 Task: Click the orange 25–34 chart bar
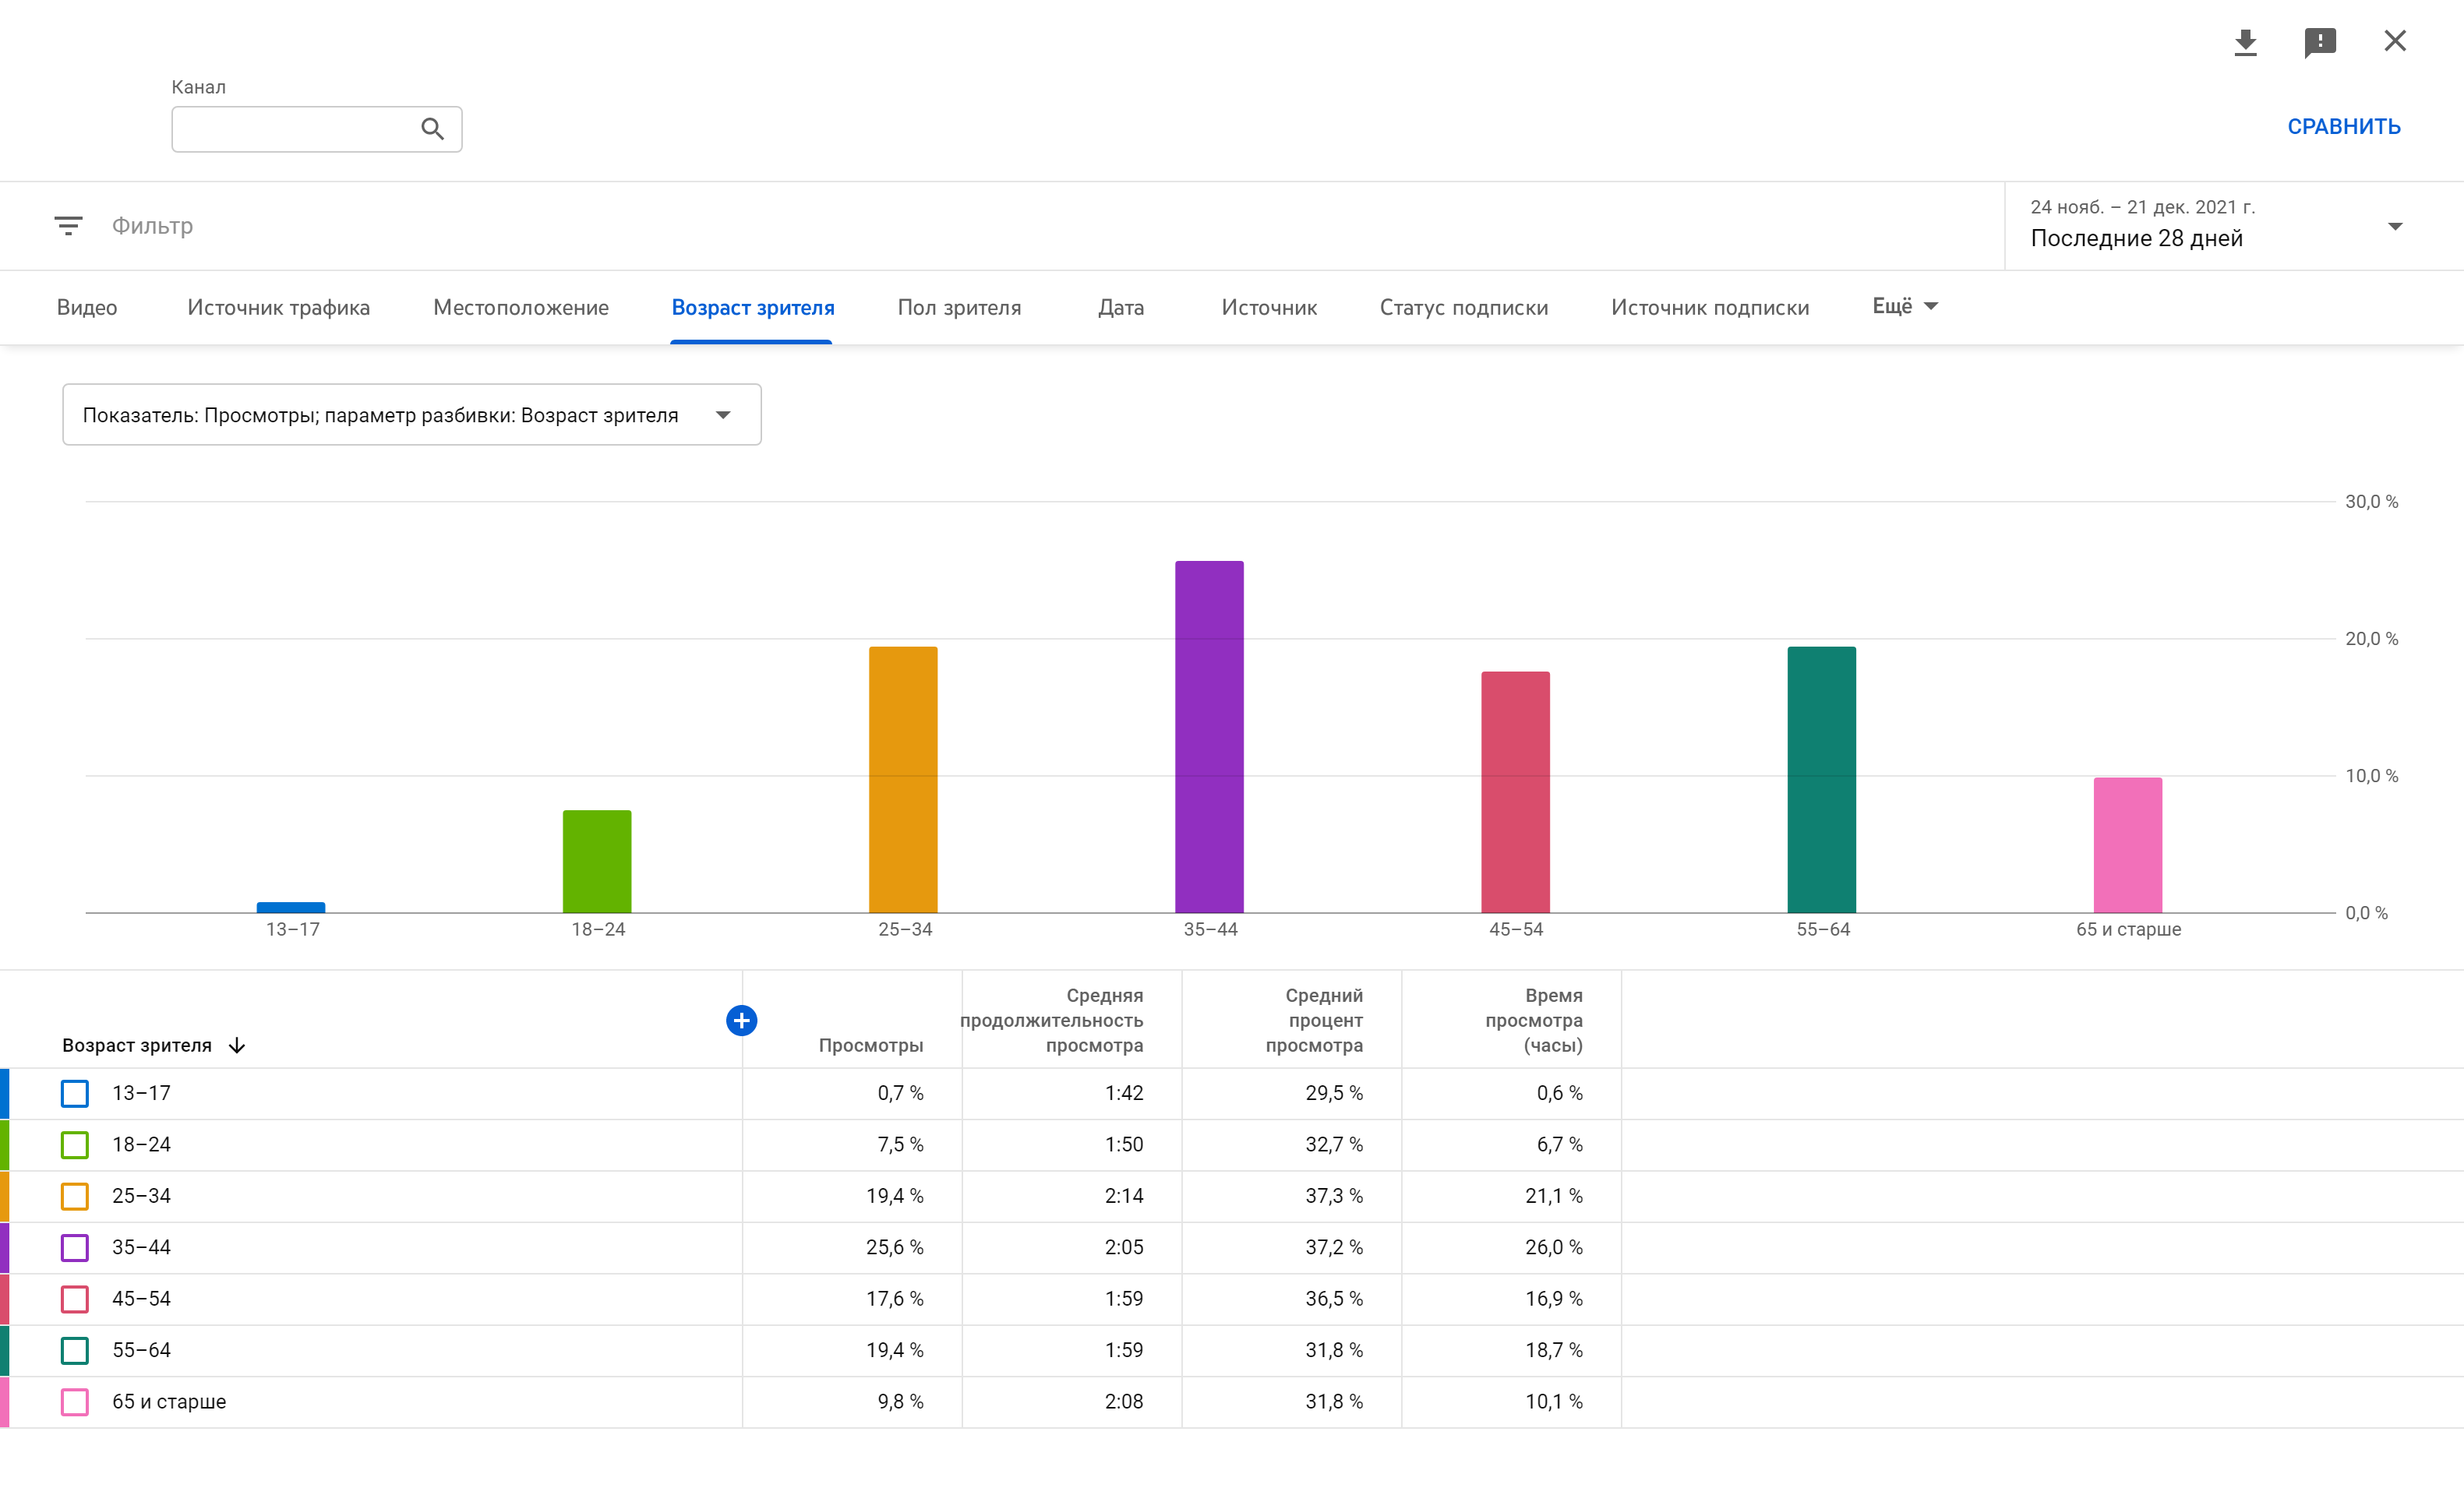903,779
